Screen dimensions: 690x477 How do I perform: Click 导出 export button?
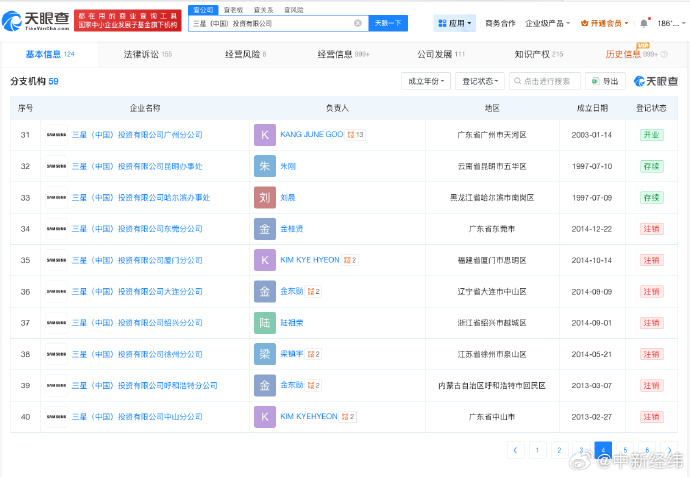pyautogui.click(x=606, y=81)
